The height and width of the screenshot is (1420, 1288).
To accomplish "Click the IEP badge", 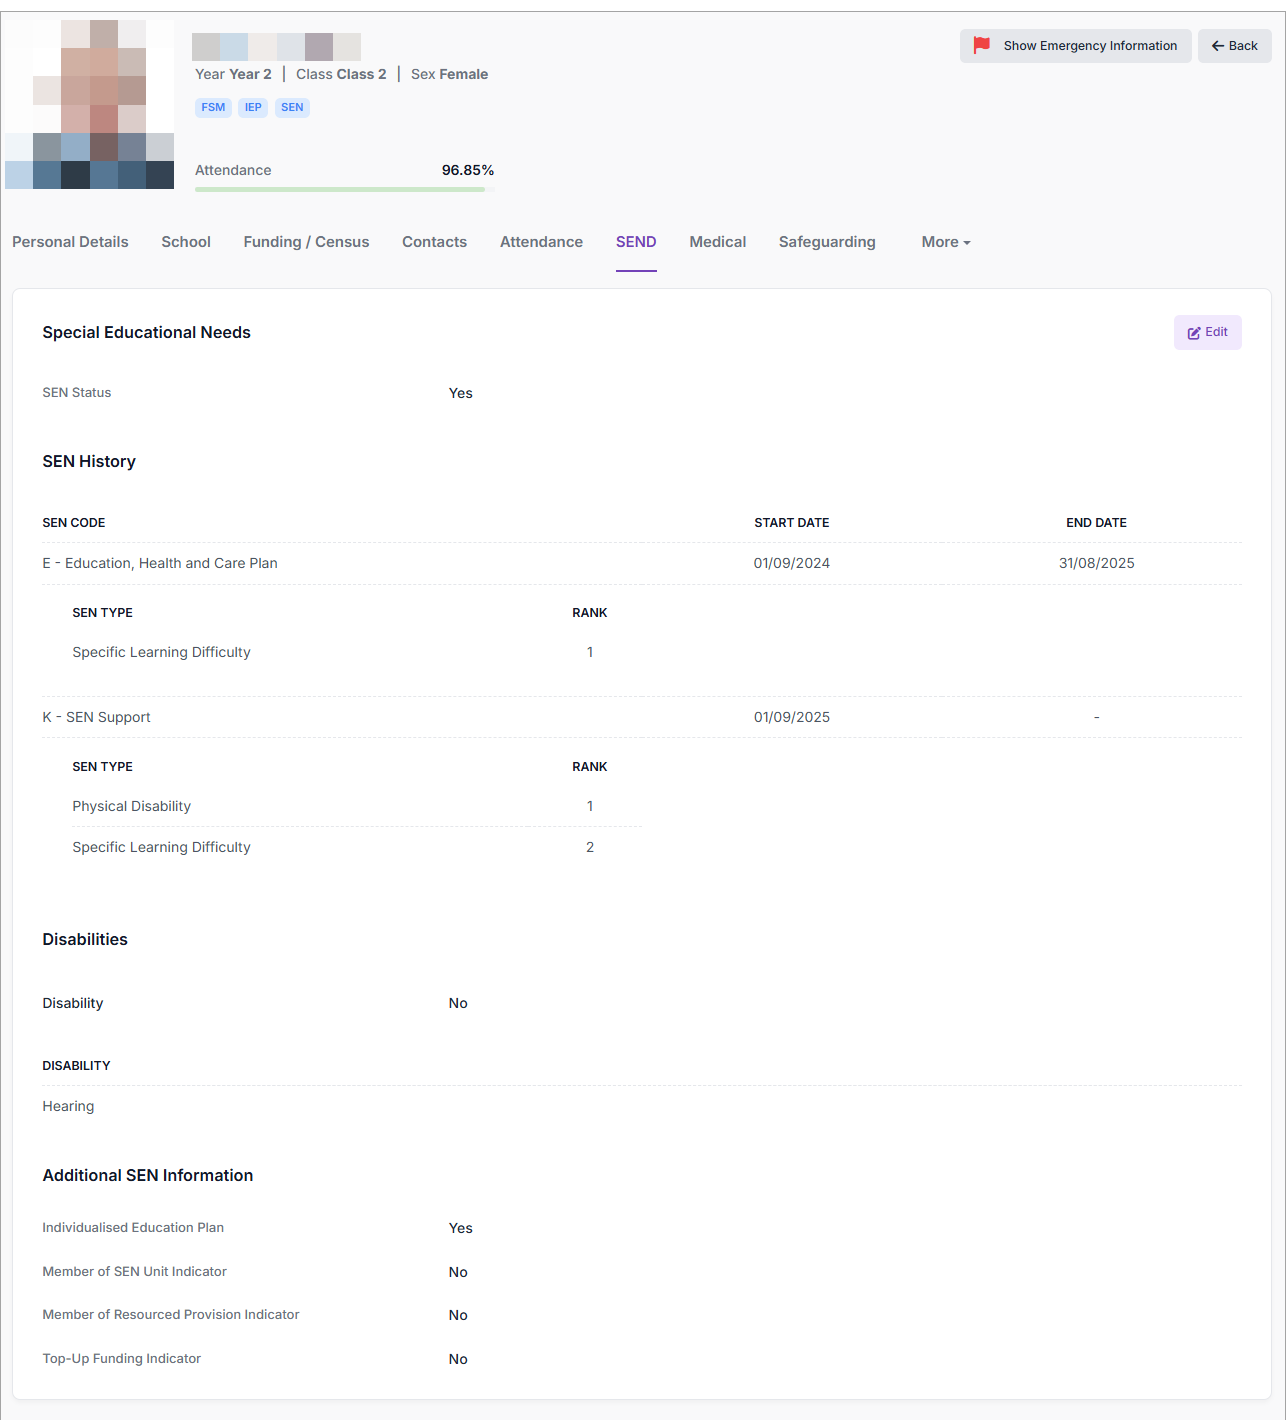I will click(253, 108).
